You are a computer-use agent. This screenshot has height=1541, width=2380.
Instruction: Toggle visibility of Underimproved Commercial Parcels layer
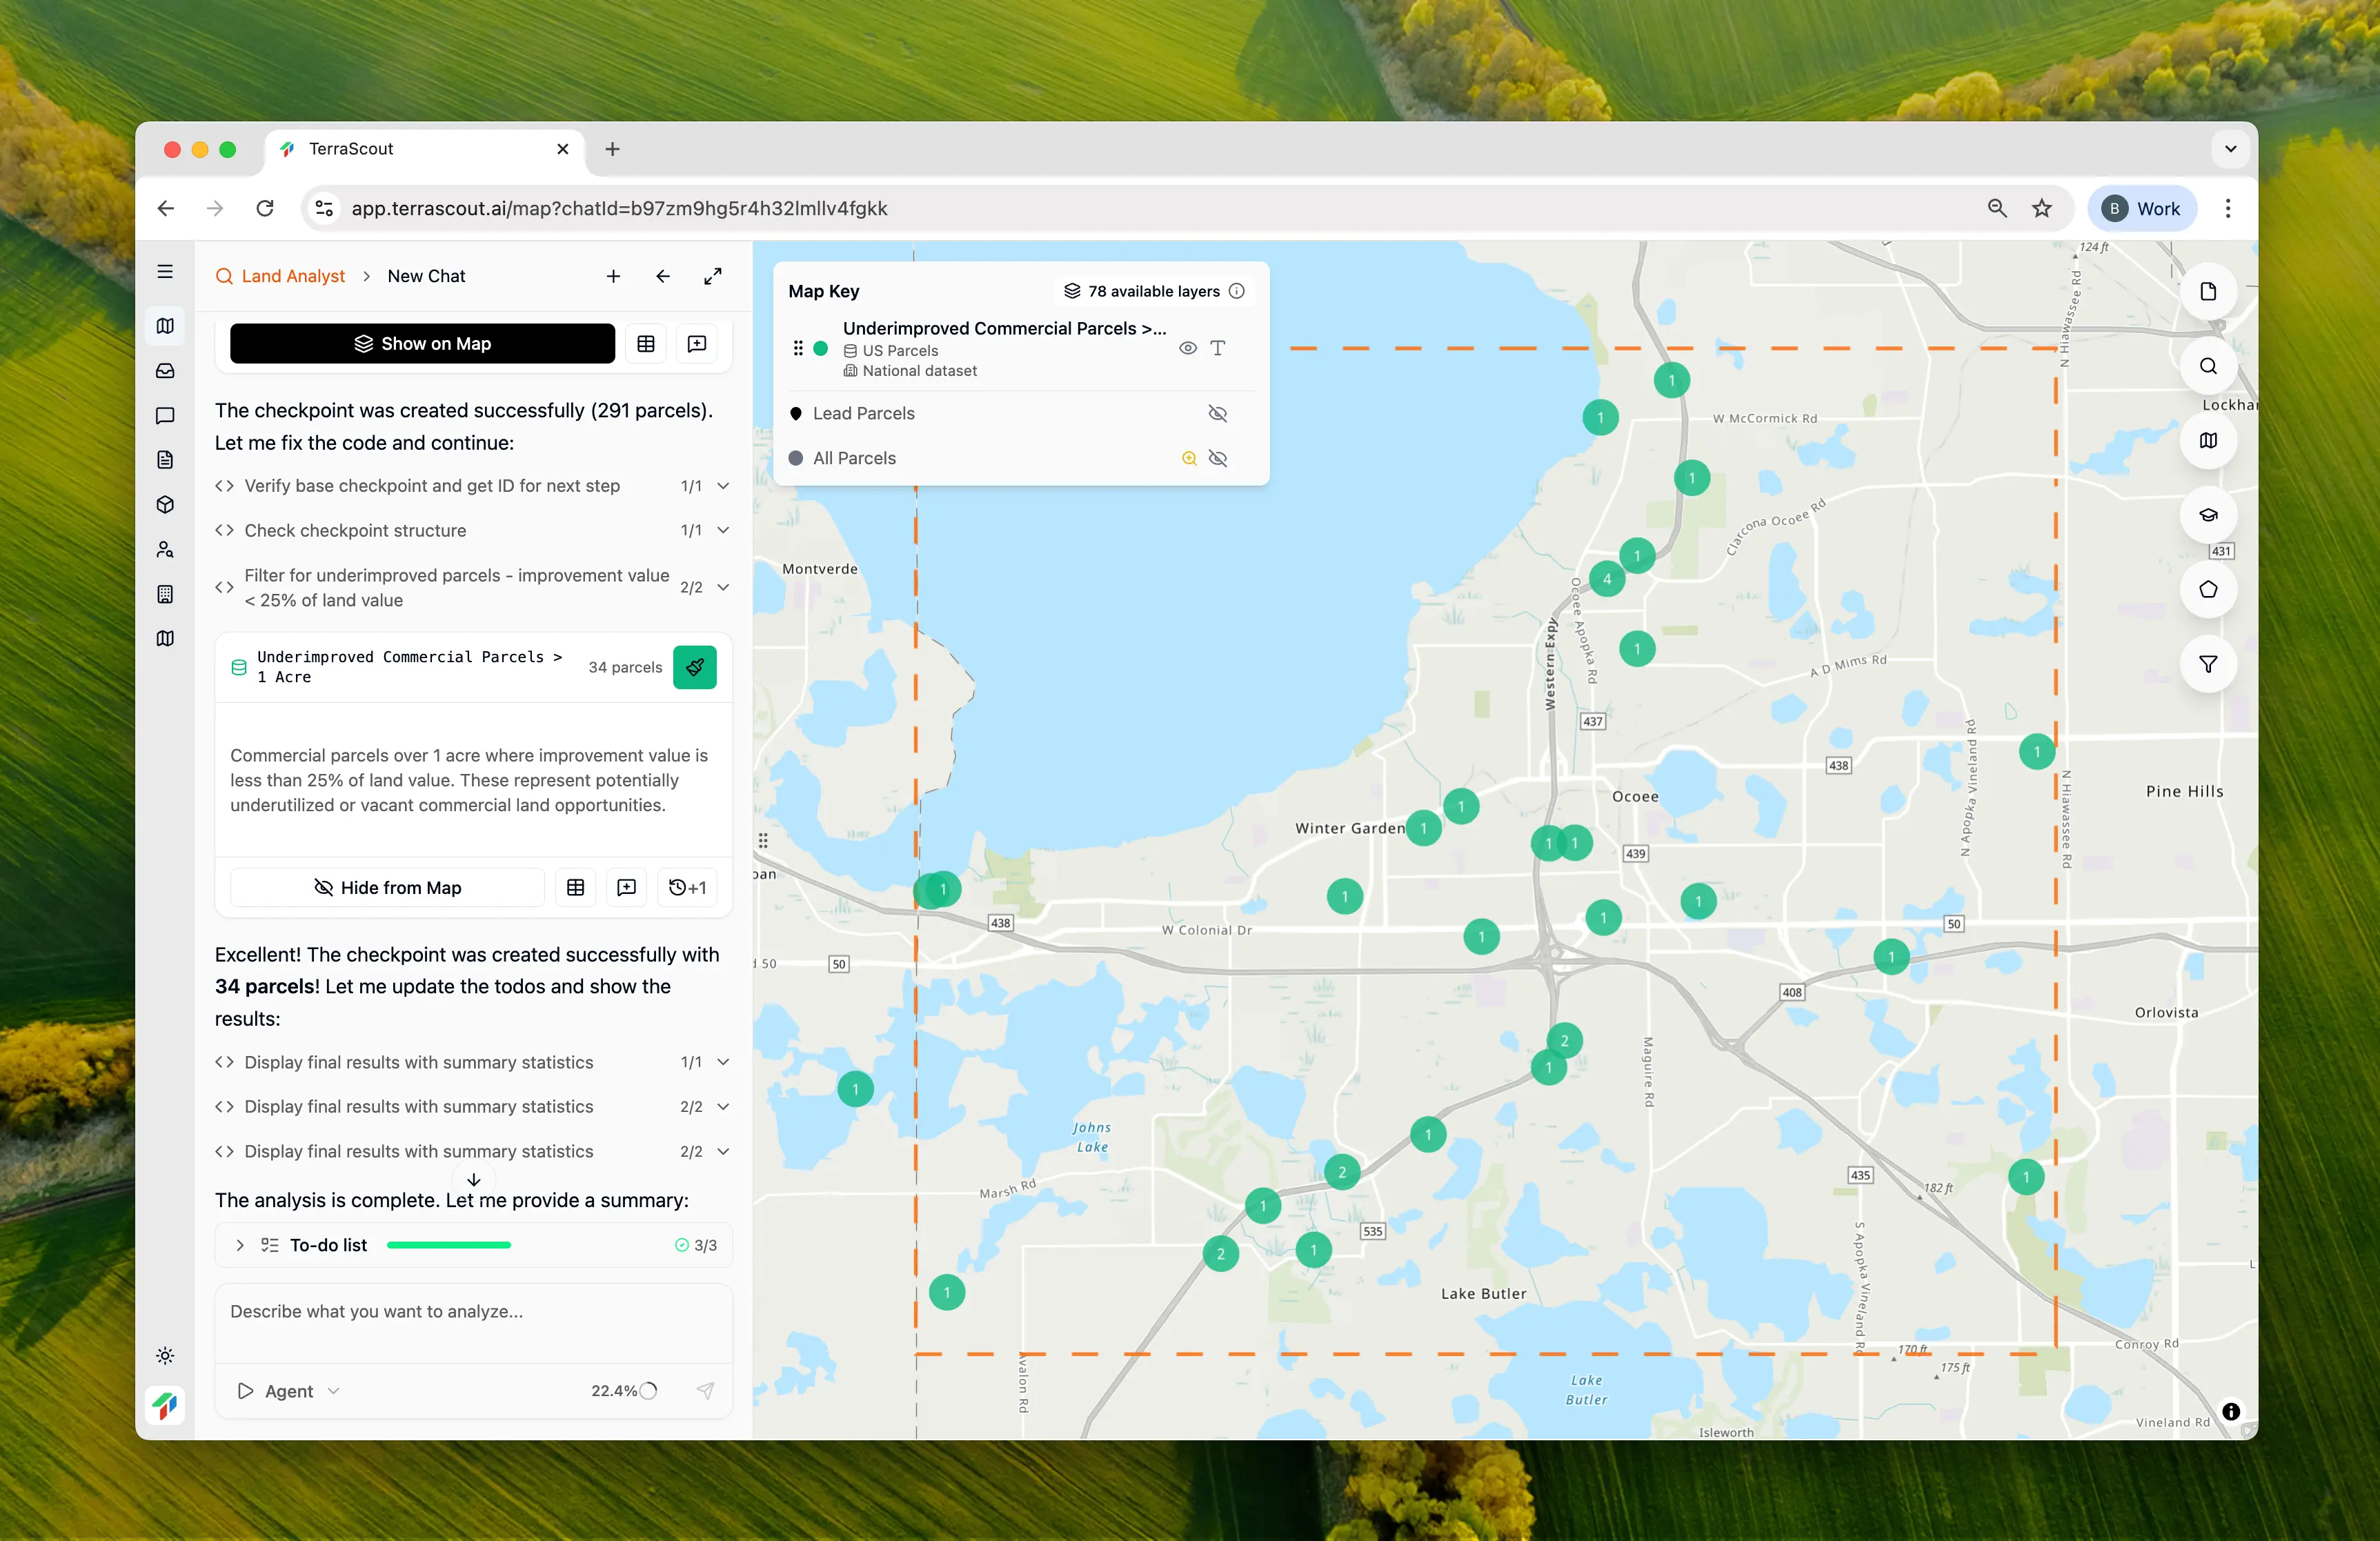[x=1187, y=348]
